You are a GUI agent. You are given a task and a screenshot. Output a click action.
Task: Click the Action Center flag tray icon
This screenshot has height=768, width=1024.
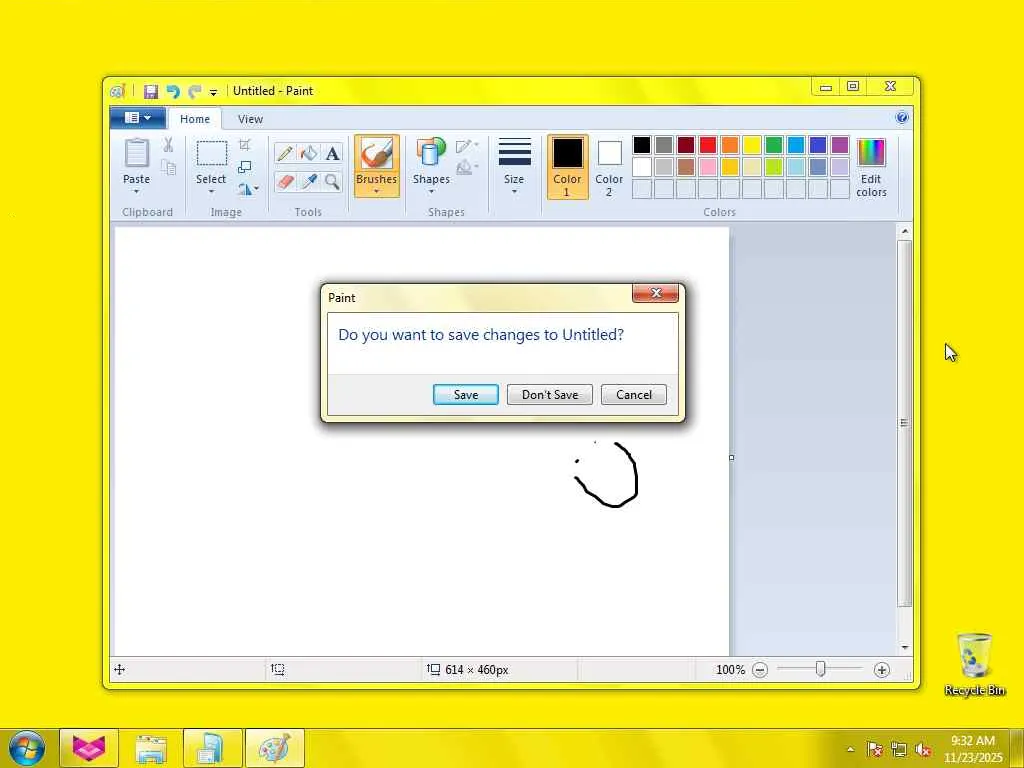(874, 750)
